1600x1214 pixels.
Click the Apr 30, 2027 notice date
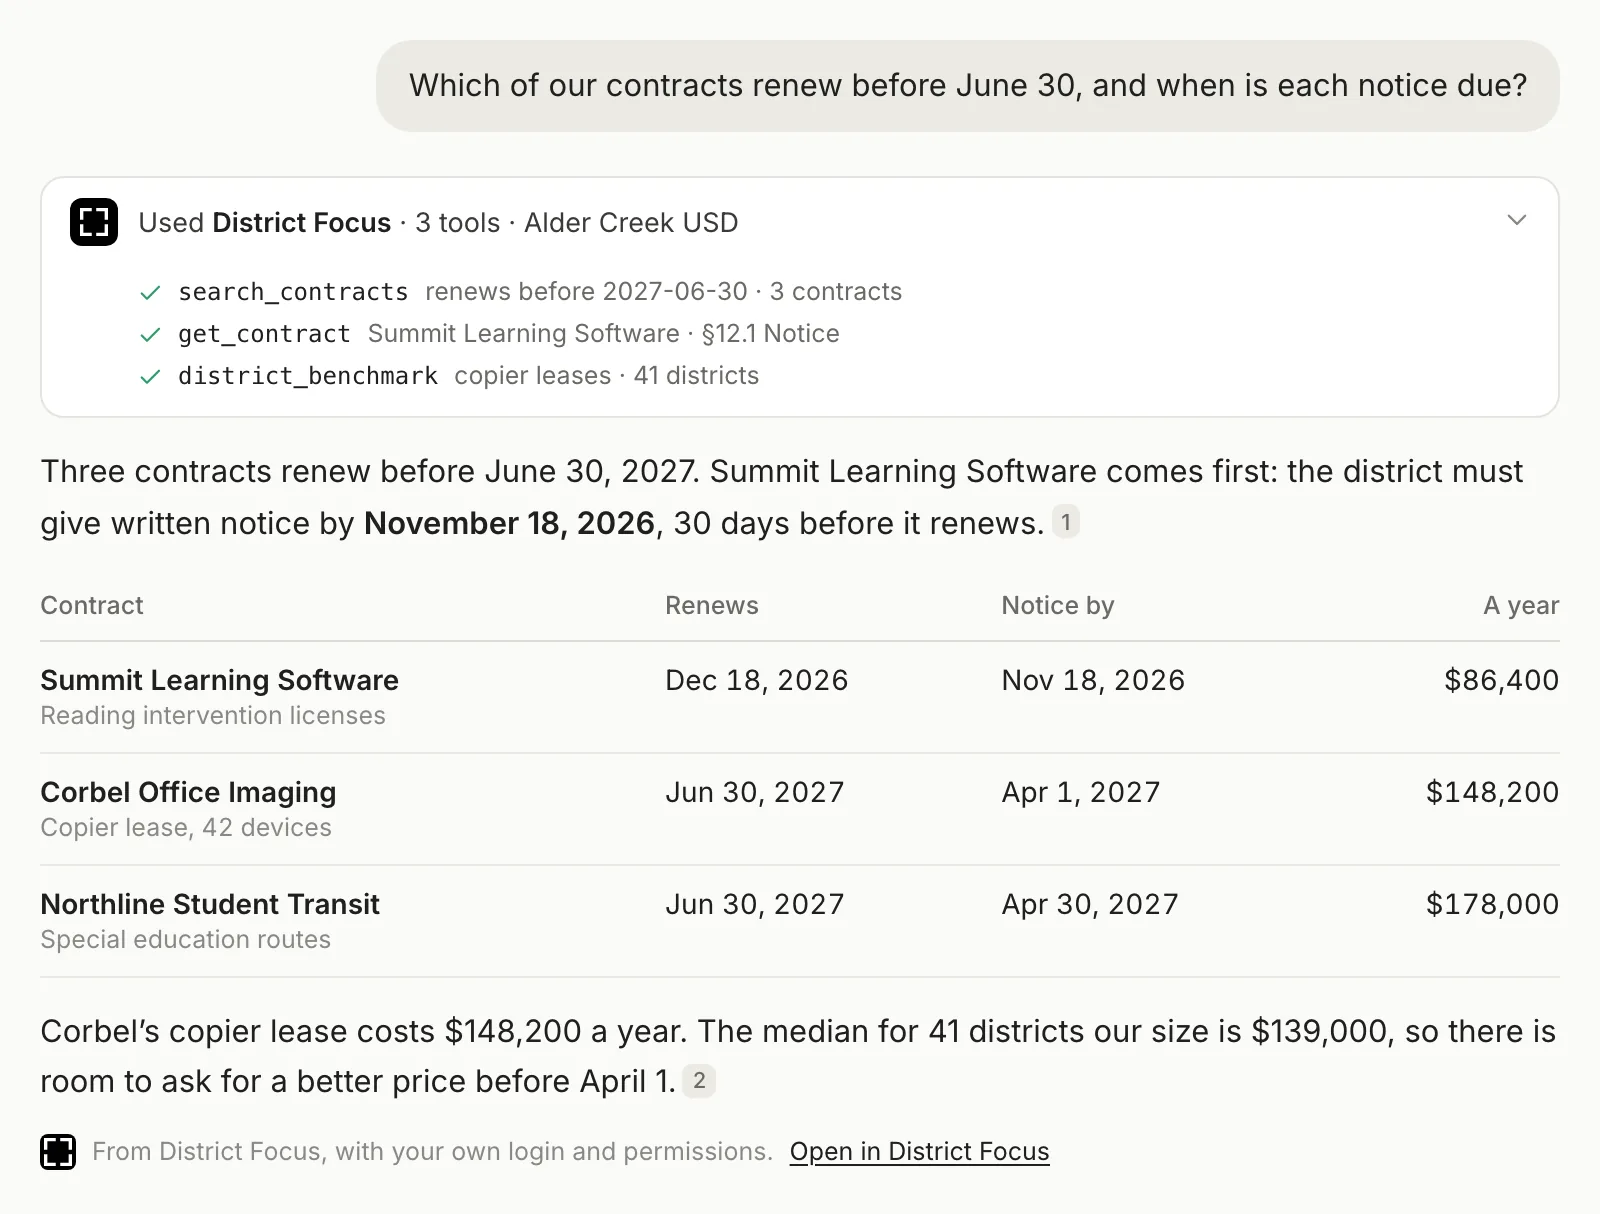[x=1090, y=904]
